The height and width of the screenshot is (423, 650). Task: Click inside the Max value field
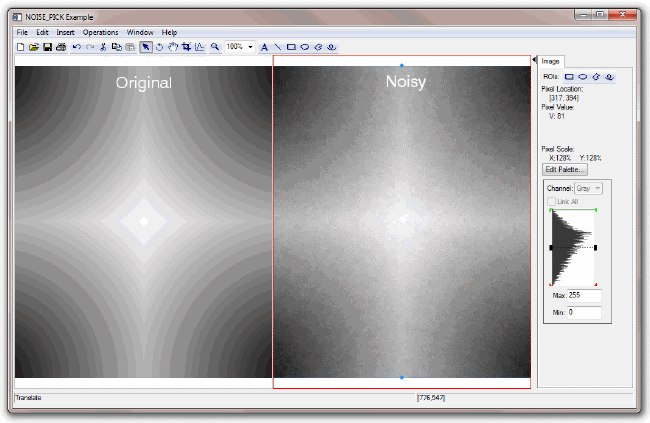tap(584, 296)
